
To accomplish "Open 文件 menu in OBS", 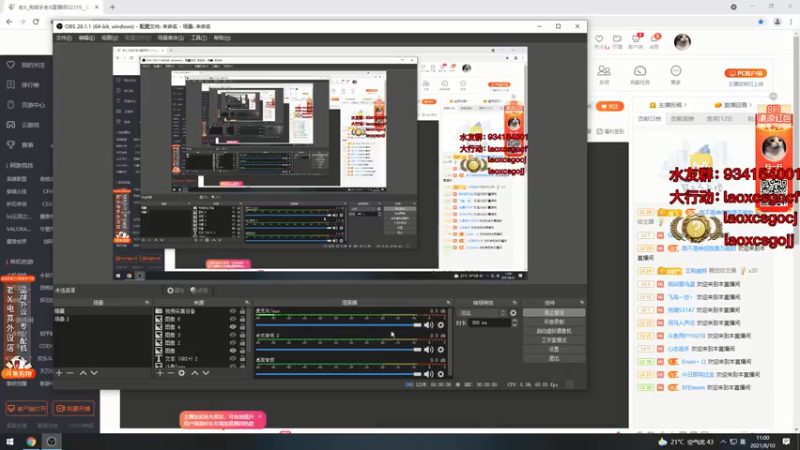I will pyautogui.click(x=64, y=38).
